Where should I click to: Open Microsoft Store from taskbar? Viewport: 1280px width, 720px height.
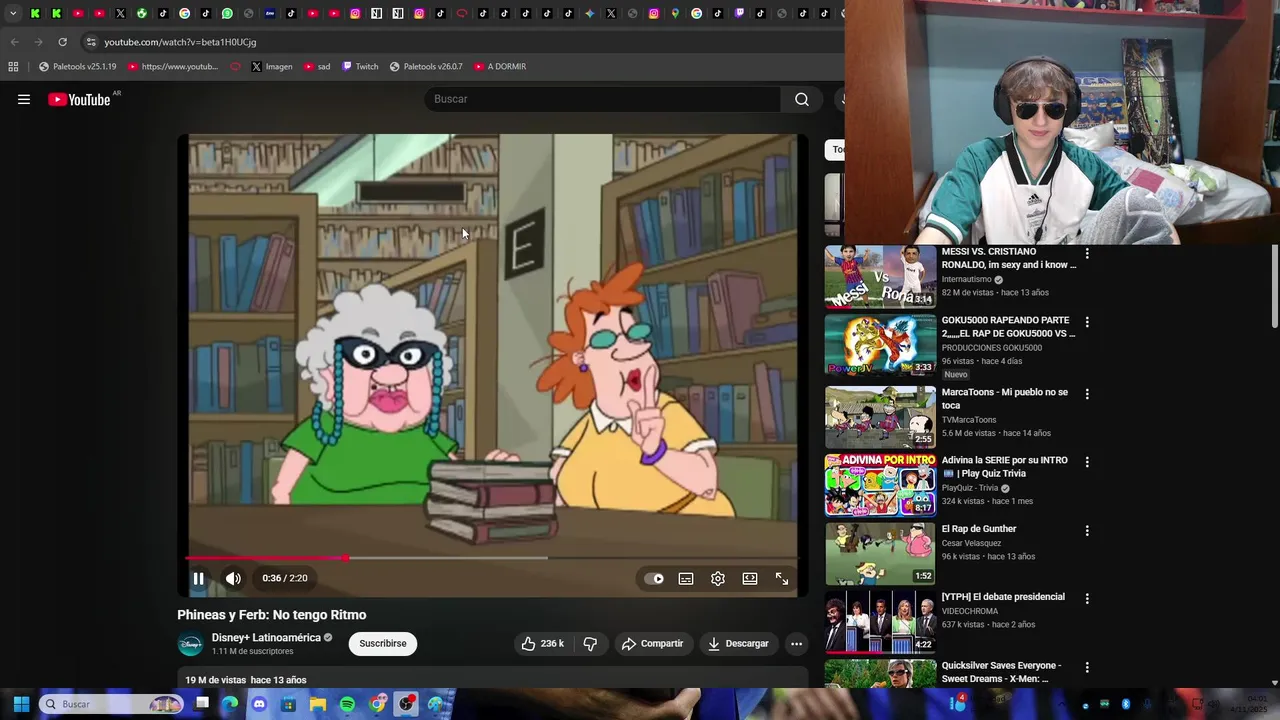coord(289,704)
